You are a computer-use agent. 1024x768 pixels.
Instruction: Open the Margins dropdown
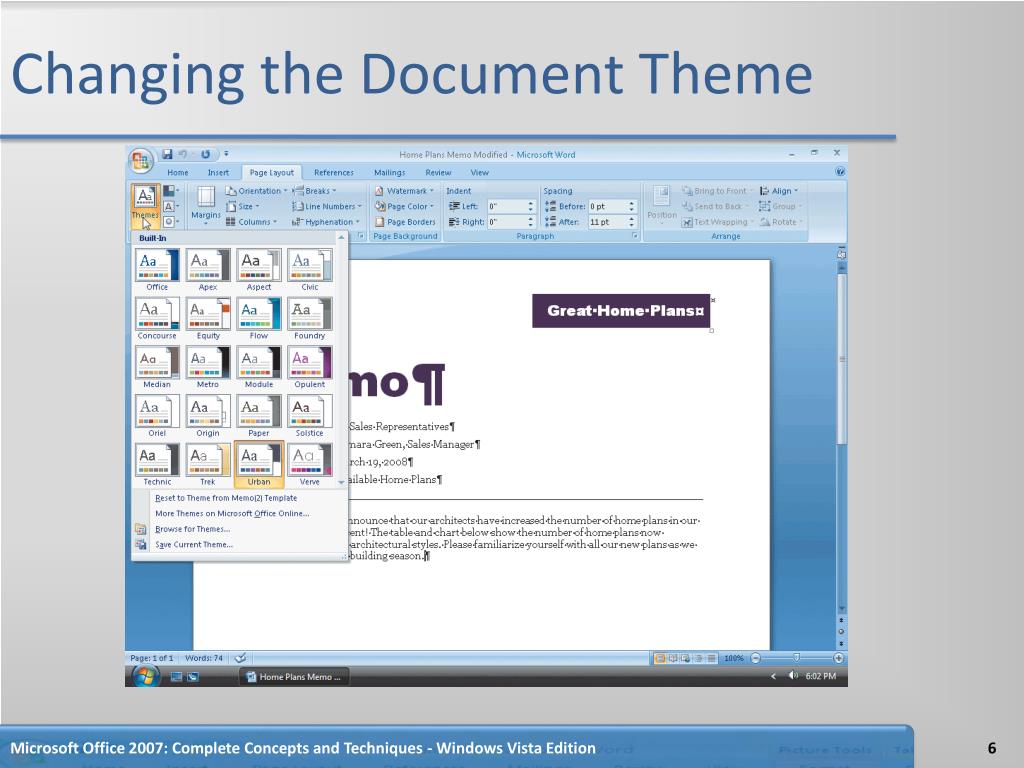click(x=206, y=205)
